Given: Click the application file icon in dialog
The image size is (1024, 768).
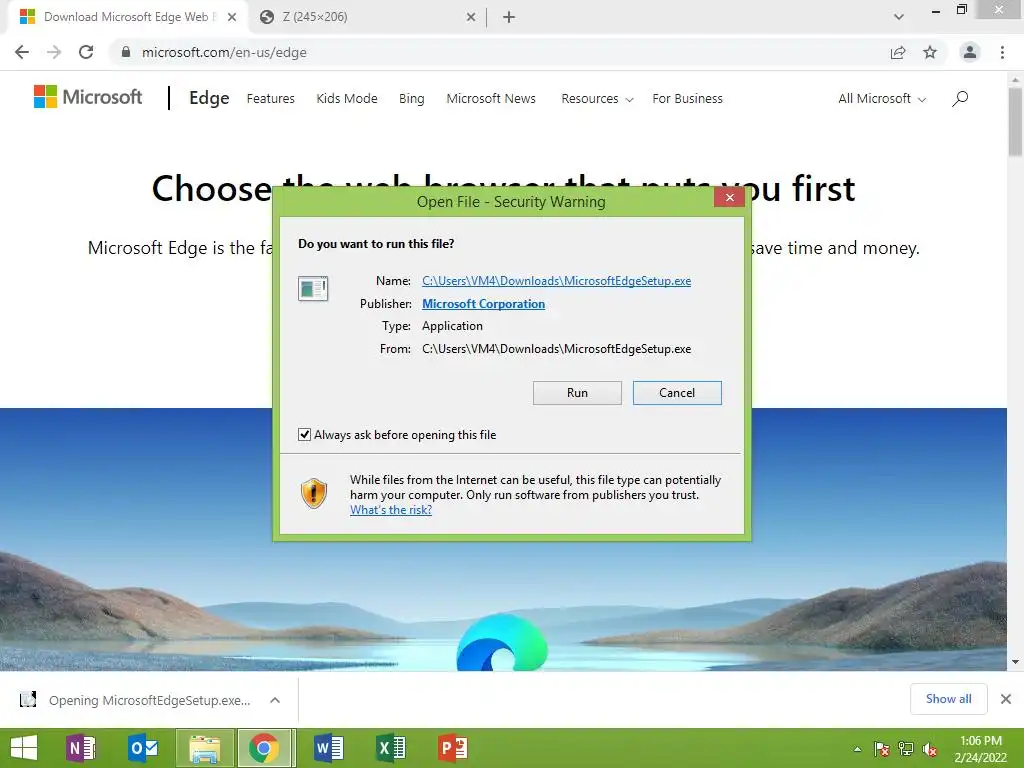Looking at the screenshot, I should click(x=313, y=288).
